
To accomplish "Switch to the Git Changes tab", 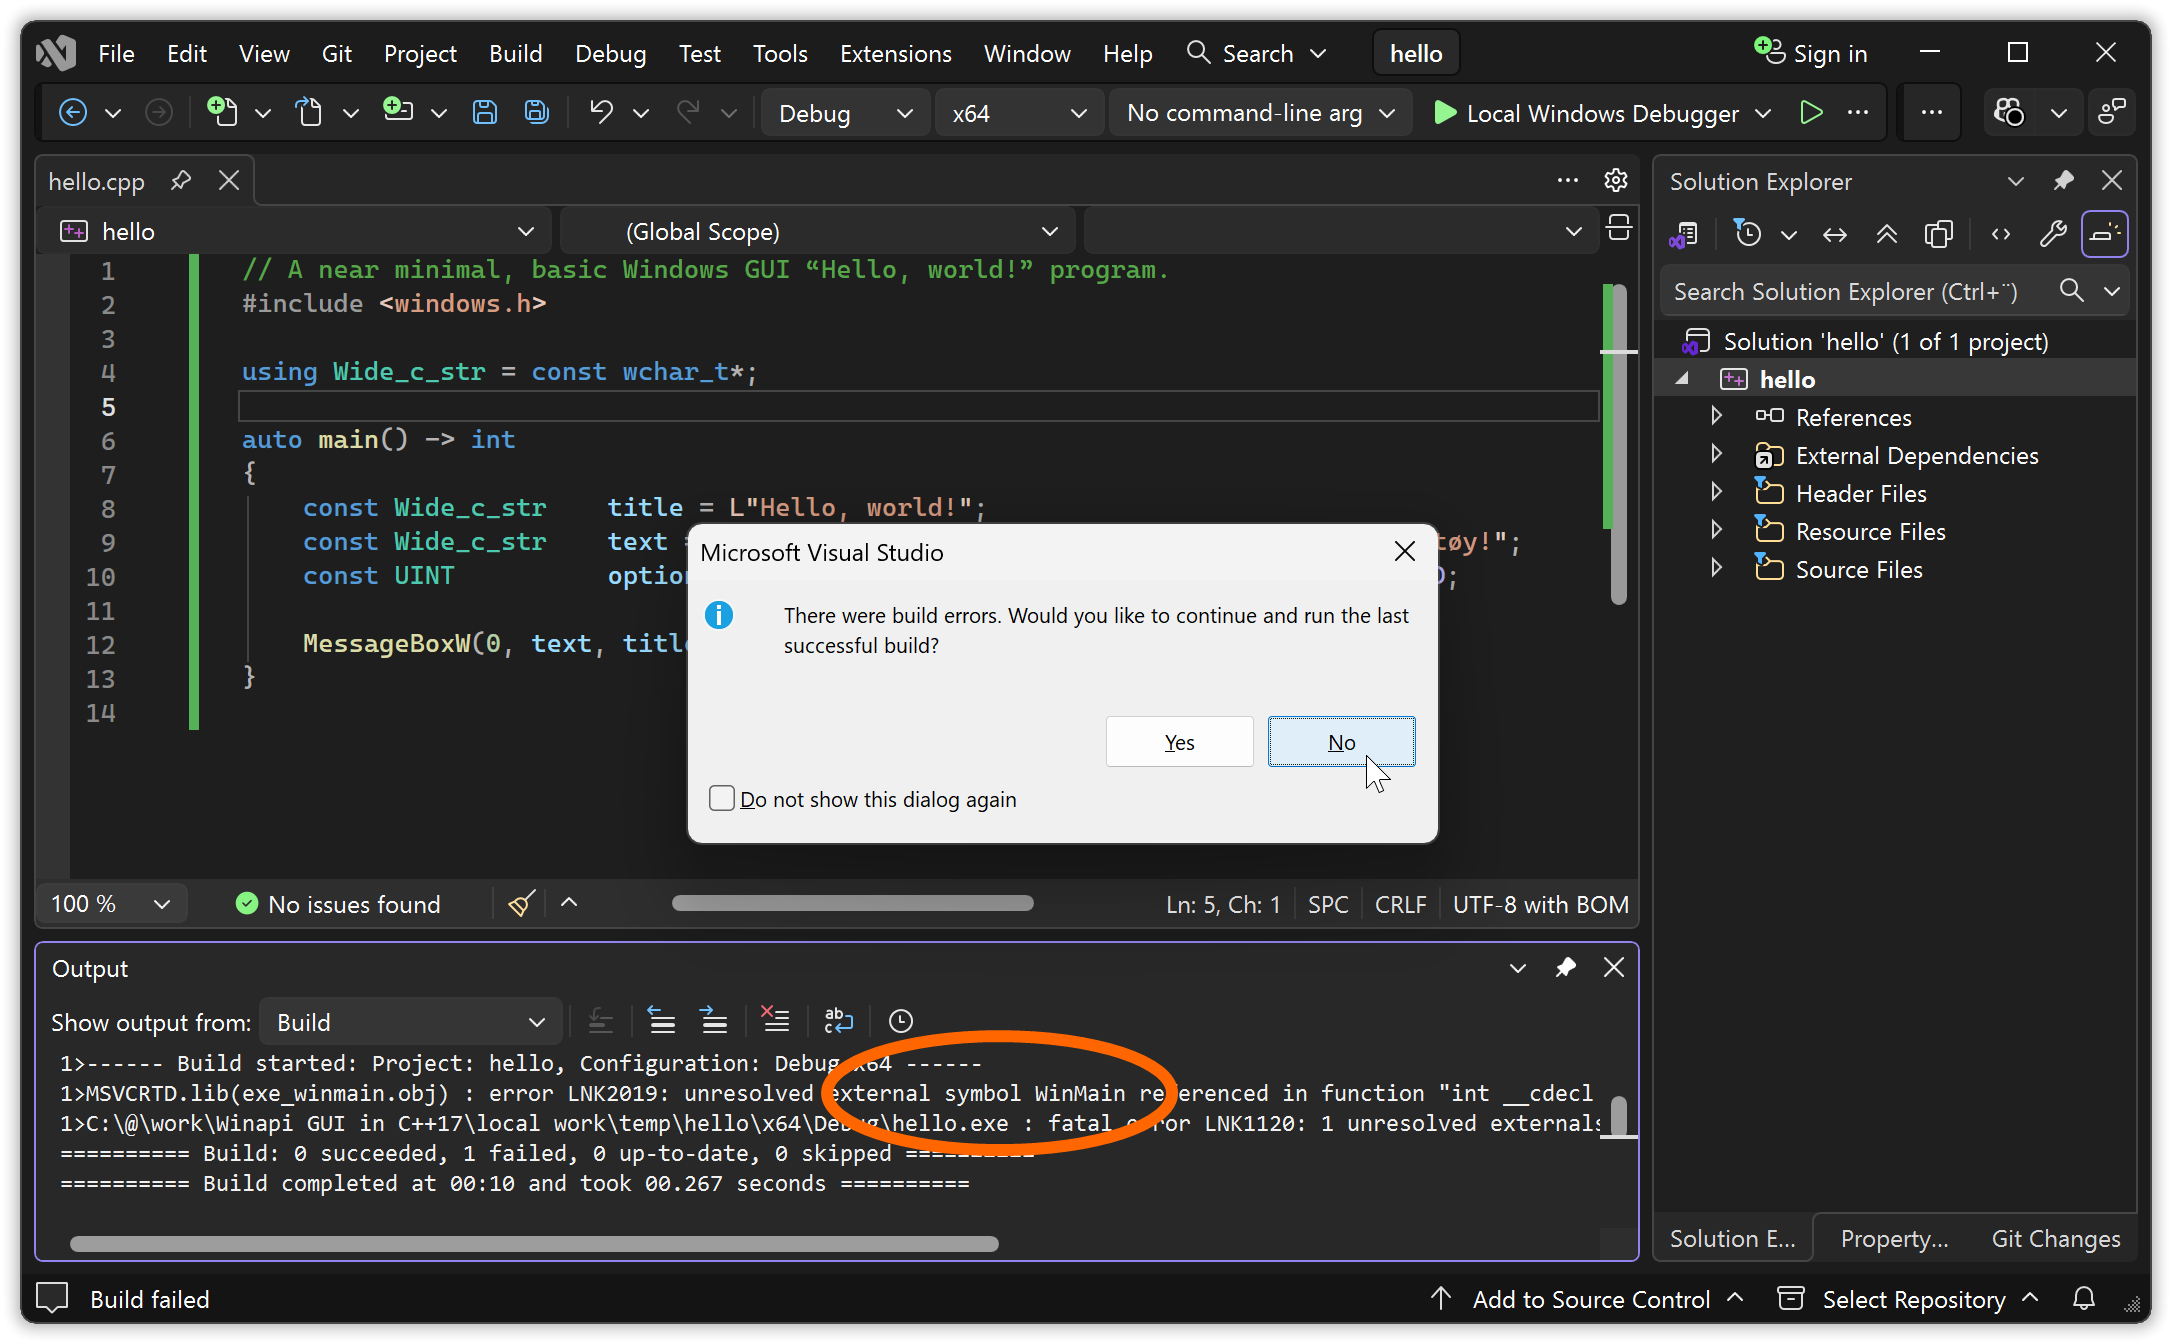I will click(x=2055, y=1239).
